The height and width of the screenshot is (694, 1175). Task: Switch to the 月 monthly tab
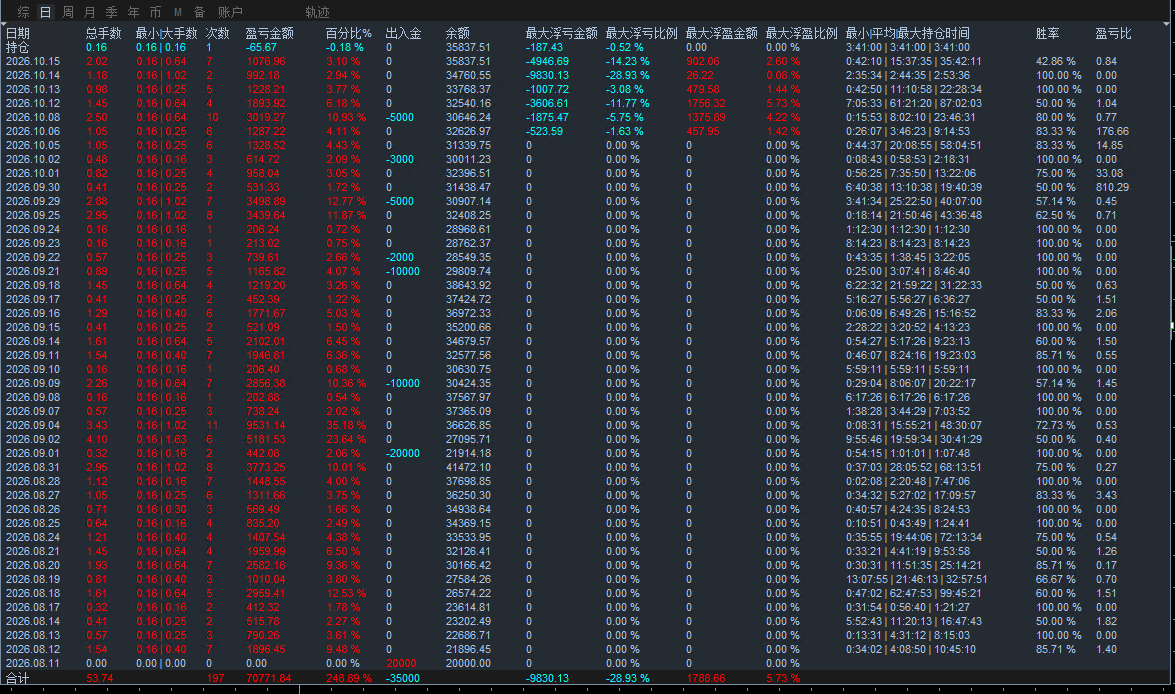click(90, 12)
